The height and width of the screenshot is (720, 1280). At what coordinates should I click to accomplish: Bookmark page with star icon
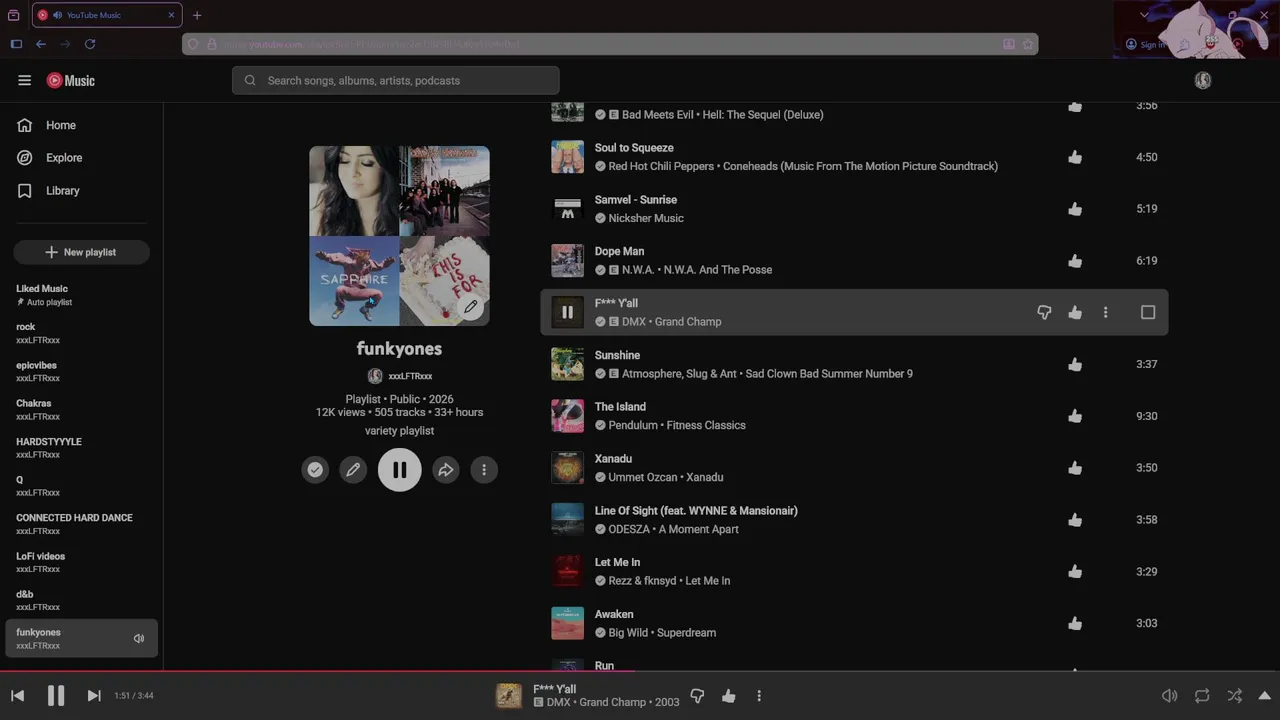[x=1028, y=44]
